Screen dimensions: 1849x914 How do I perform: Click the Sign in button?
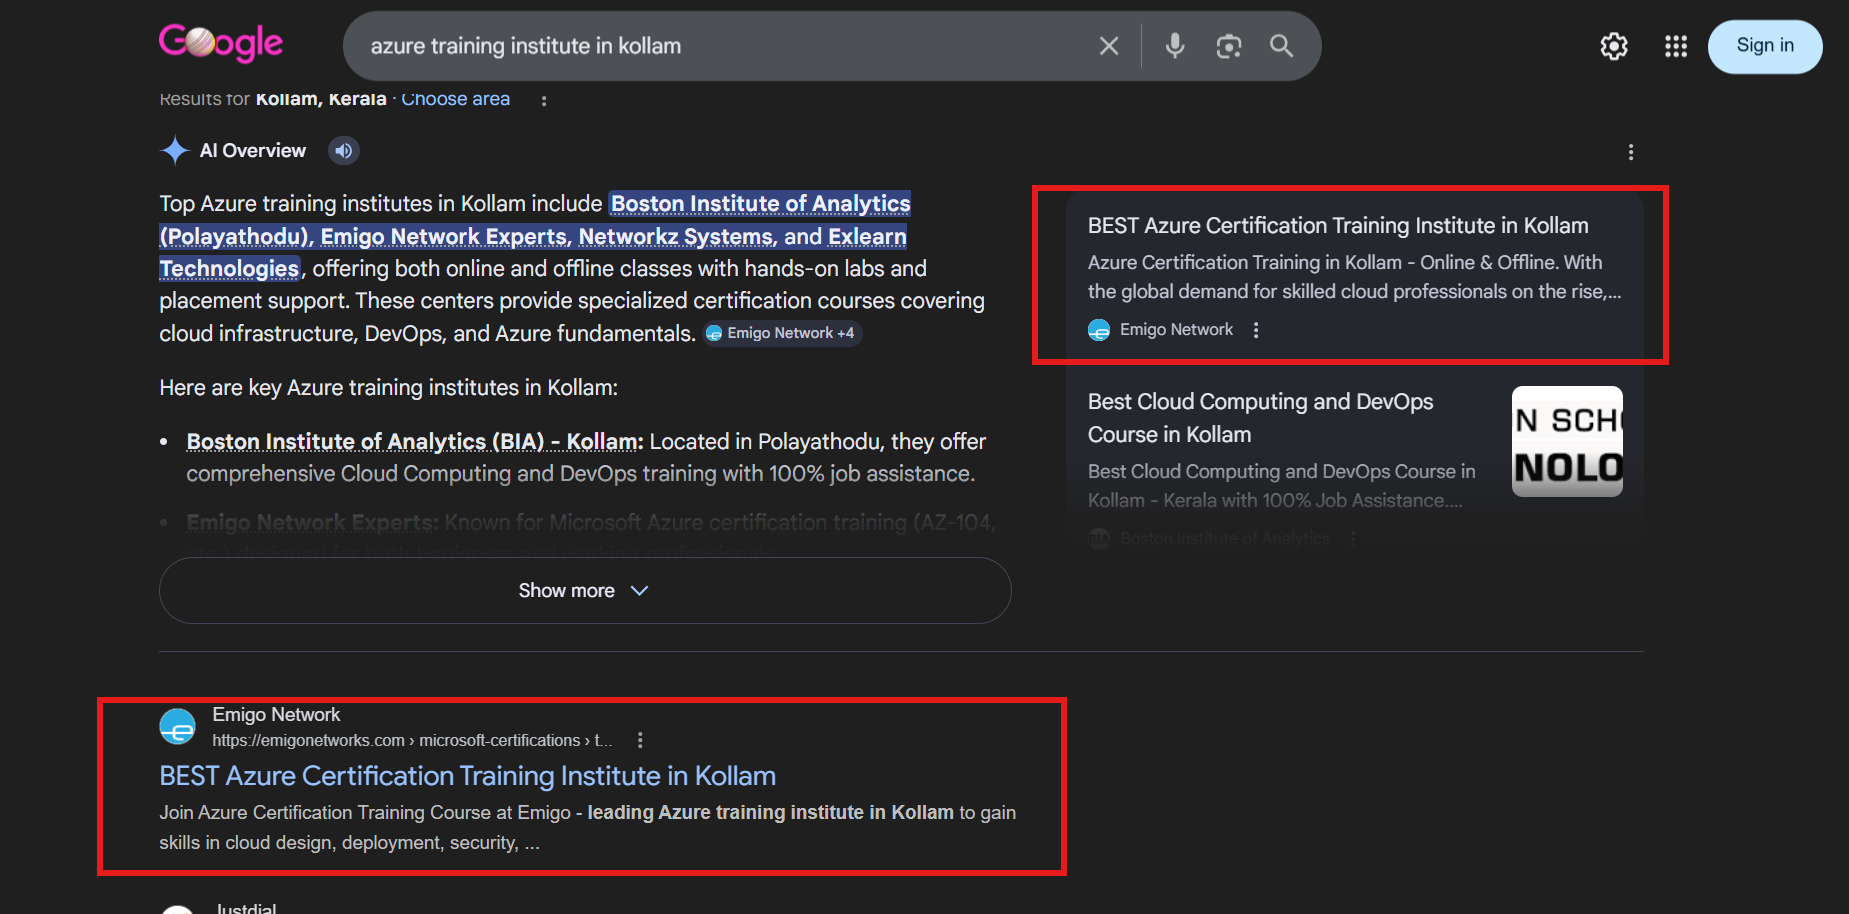point(1764,46)
